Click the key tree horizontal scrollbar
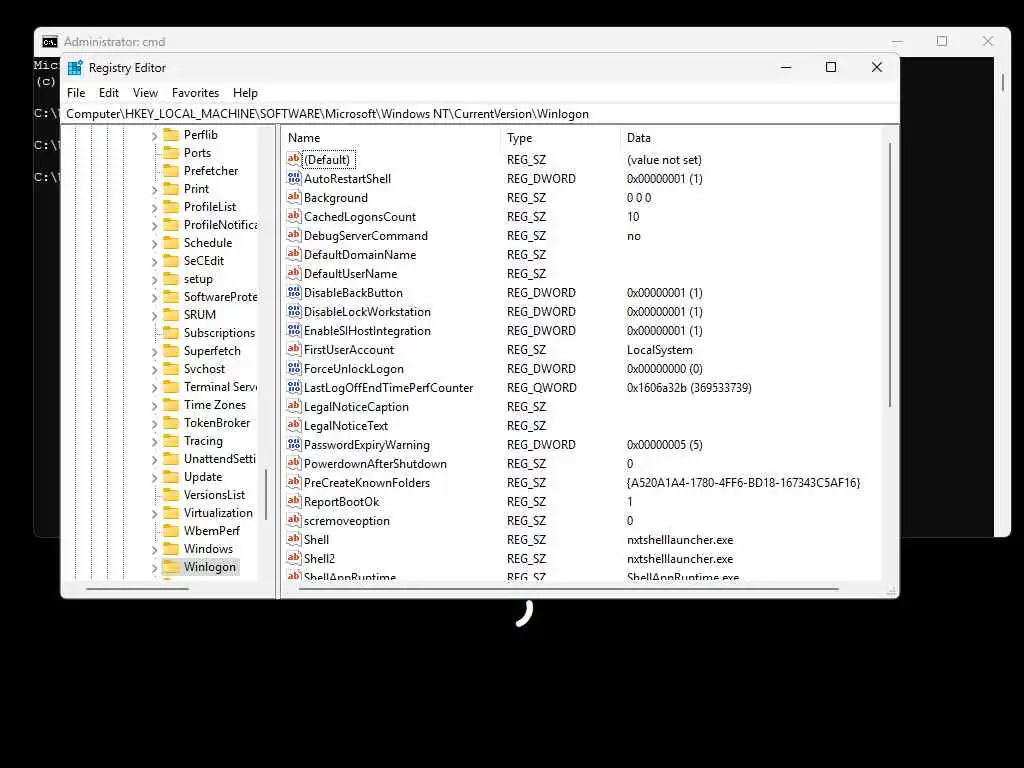Viewport: 1024px width, 768px height. 137,589
